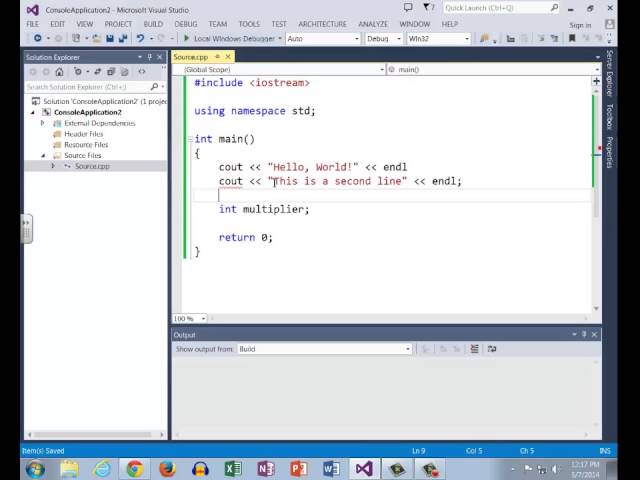Open Chrome from the taskbar
The width and height of the screenshot is (640, 480).
(x=135, y=469)
